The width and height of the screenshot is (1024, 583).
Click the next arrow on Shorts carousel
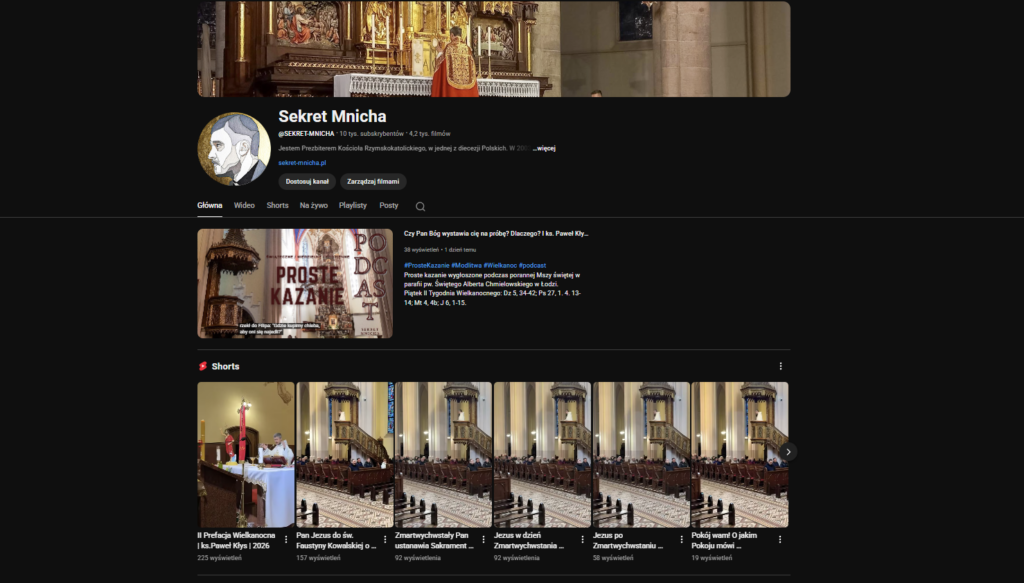point(788,452)
